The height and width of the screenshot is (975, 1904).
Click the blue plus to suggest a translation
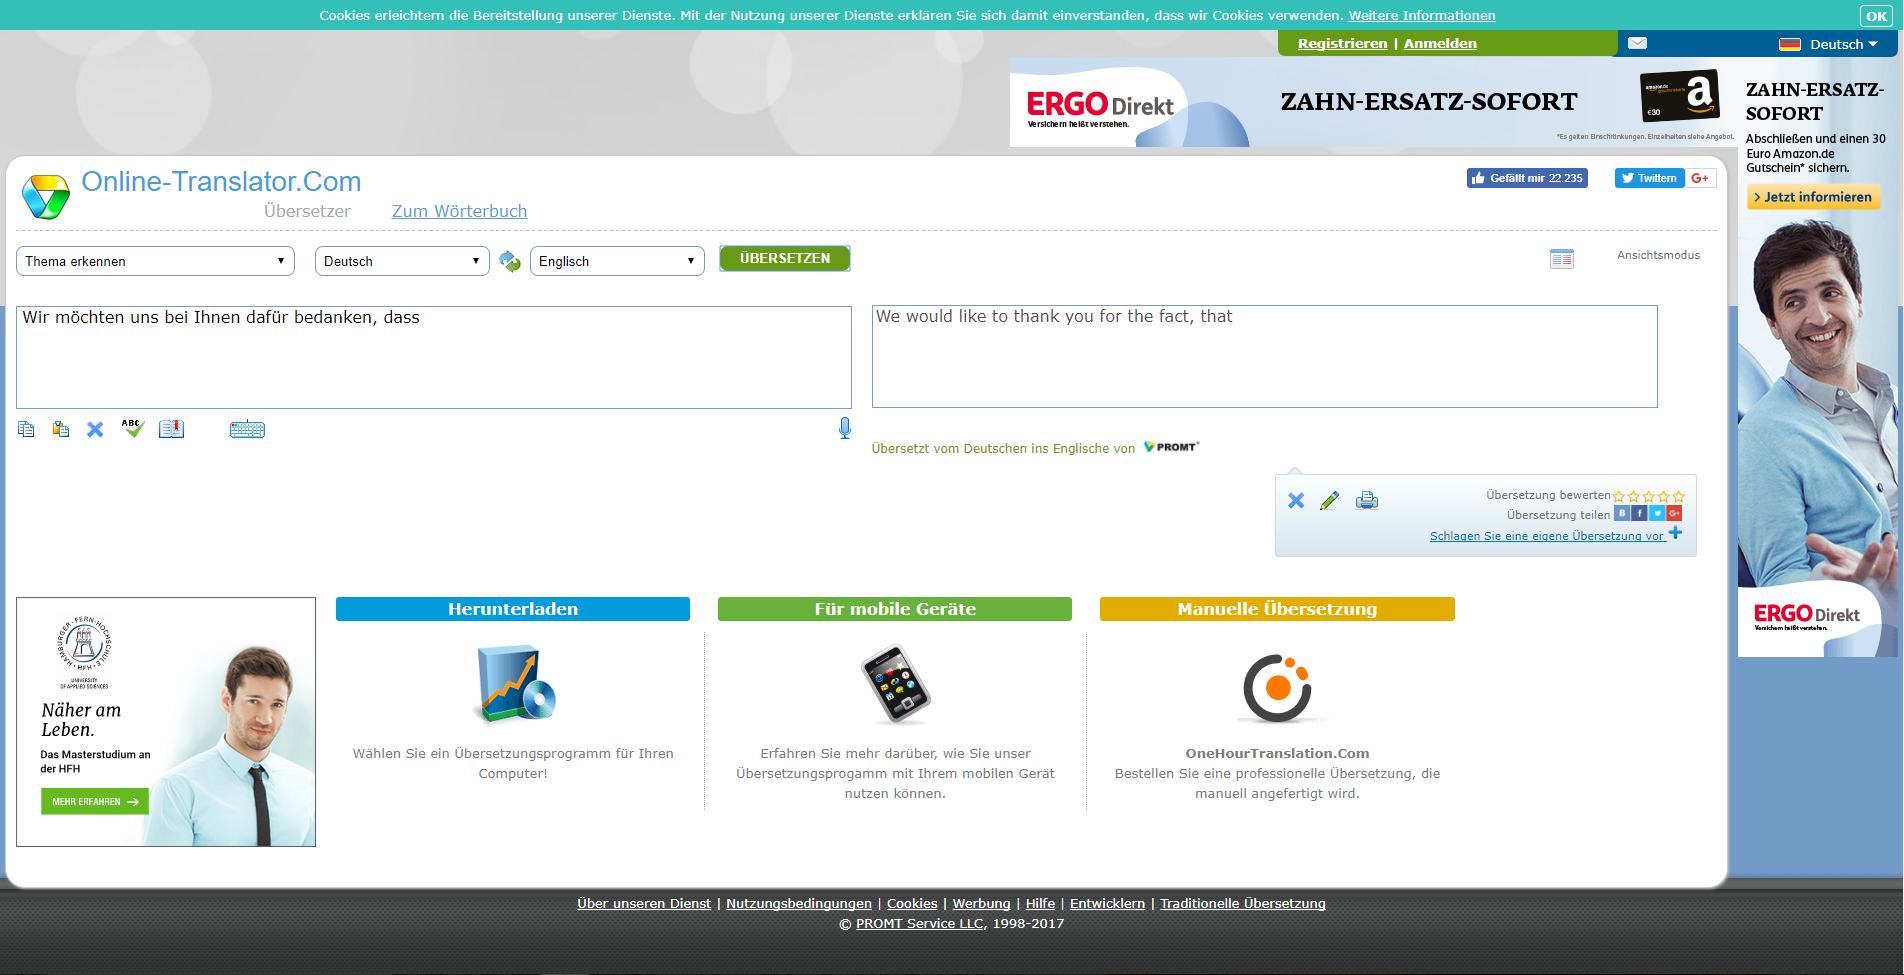pyautogui.click(x=1676, y=533)
